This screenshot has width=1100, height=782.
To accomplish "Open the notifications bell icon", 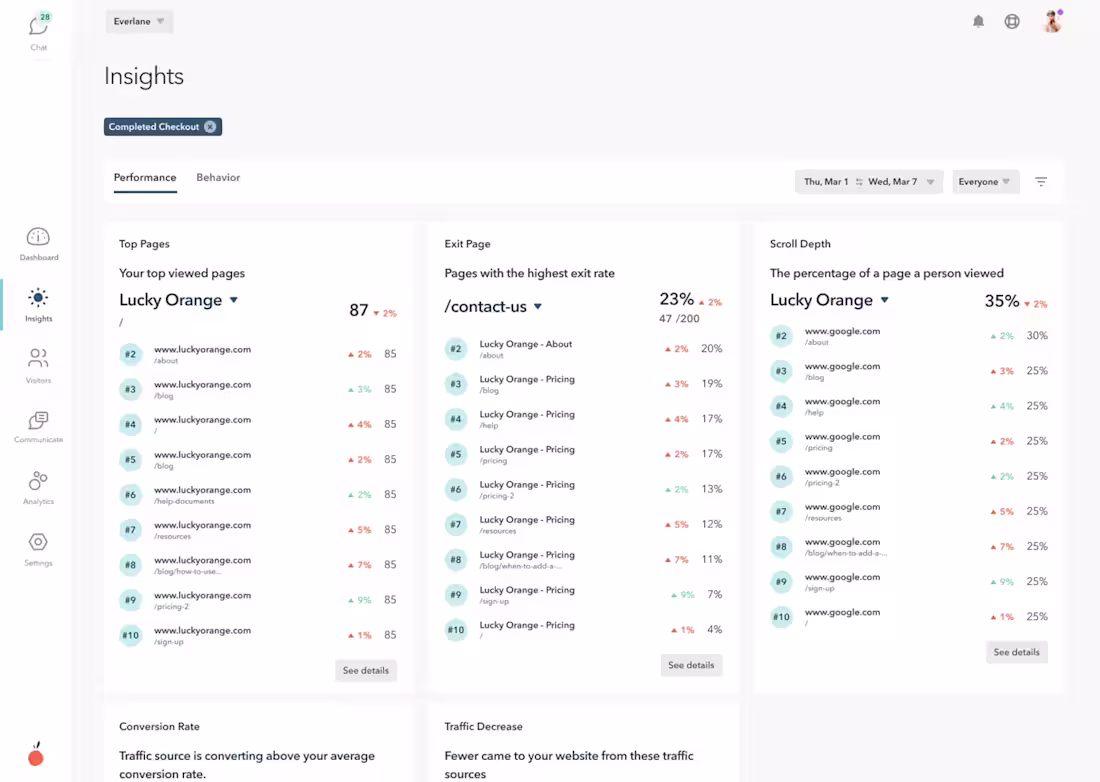I will 978,21.
